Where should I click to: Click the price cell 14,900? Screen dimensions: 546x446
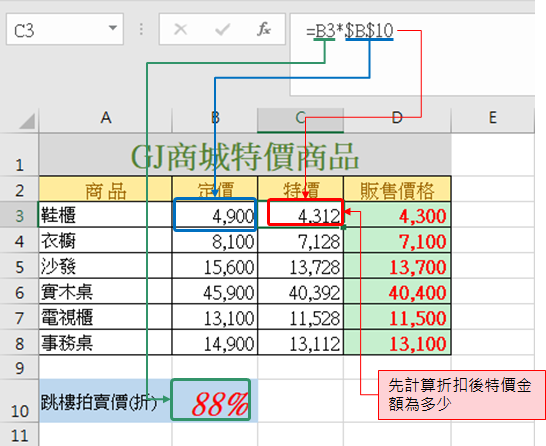pyautogui.click(x=215, y=343)
